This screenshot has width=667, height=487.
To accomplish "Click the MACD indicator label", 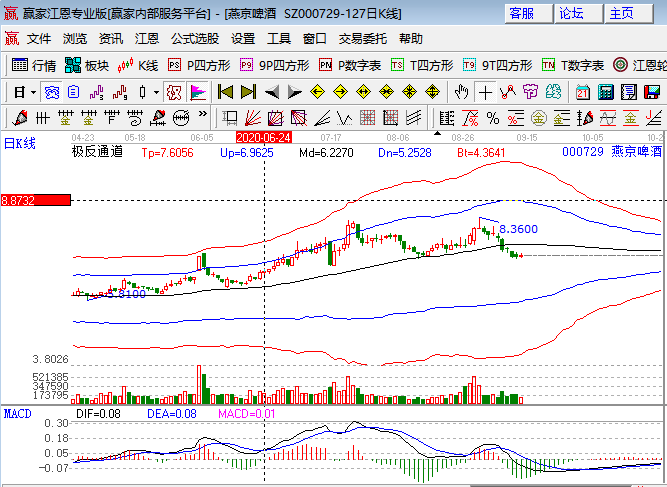I will (17, 413).
